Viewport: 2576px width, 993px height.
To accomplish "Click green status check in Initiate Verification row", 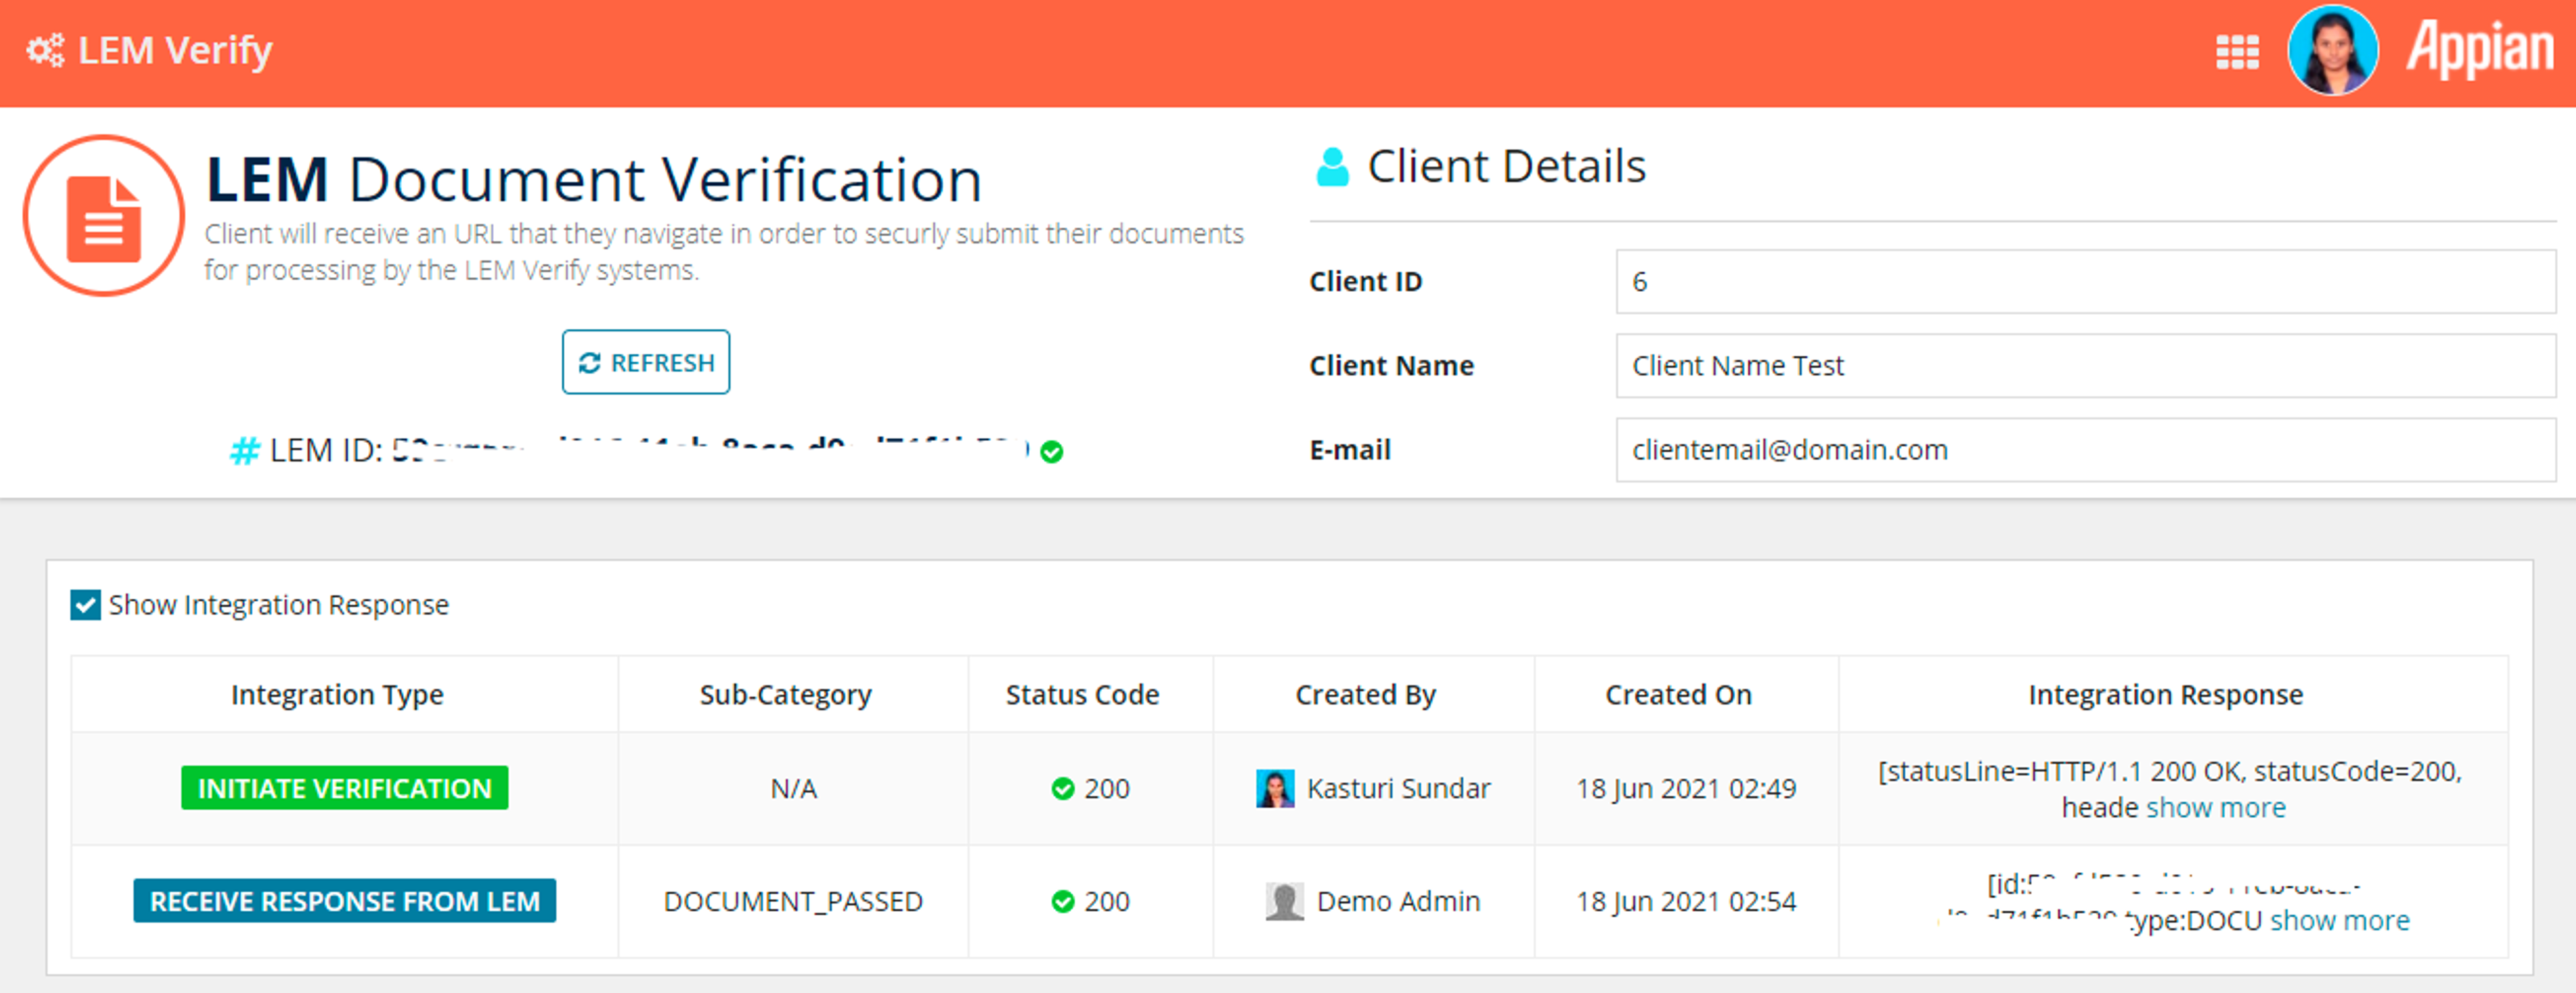I will point(1062,789).
